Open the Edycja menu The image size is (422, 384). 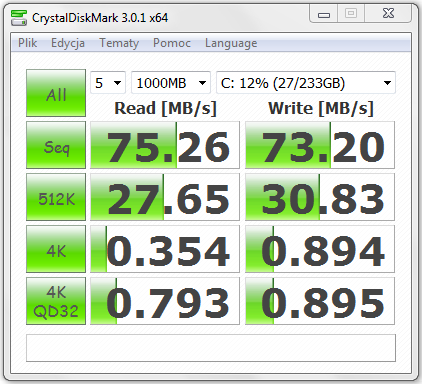[x=68, y=43]
